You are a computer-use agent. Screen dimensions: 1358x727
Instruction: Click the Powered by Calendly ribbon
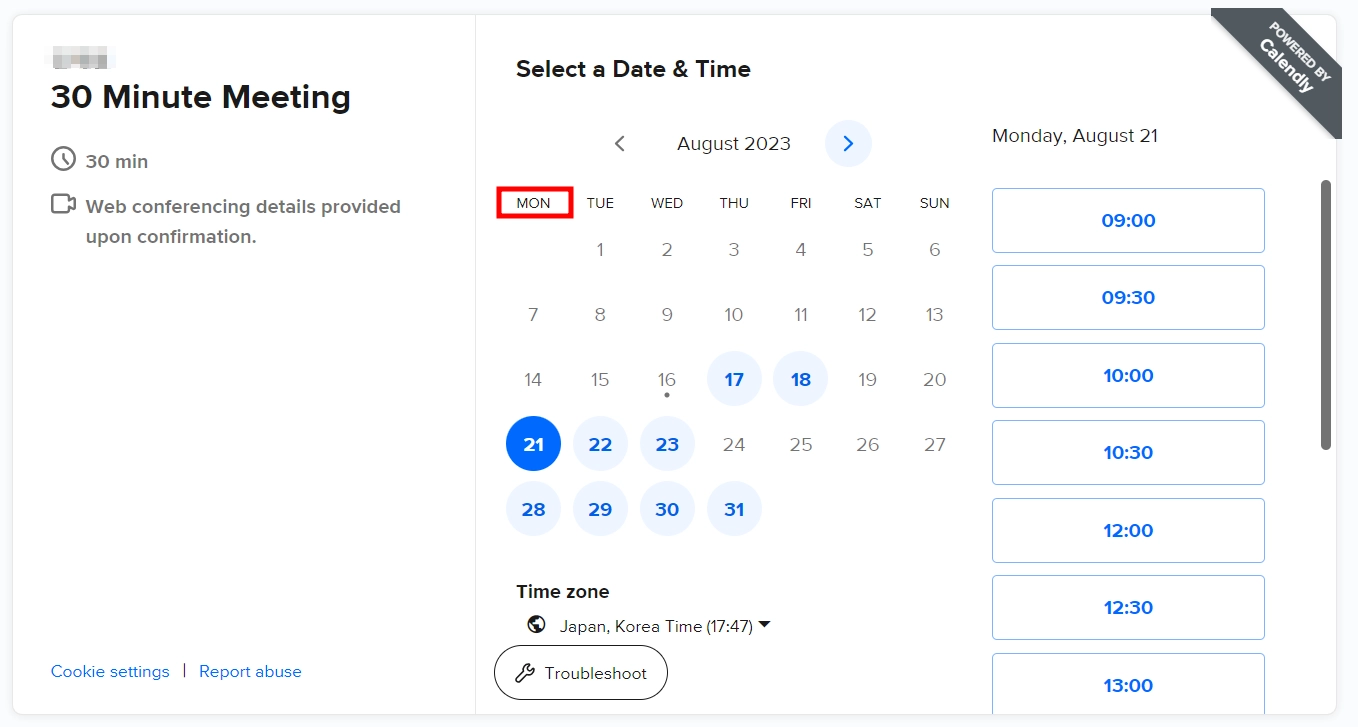tap(1285, 65)
